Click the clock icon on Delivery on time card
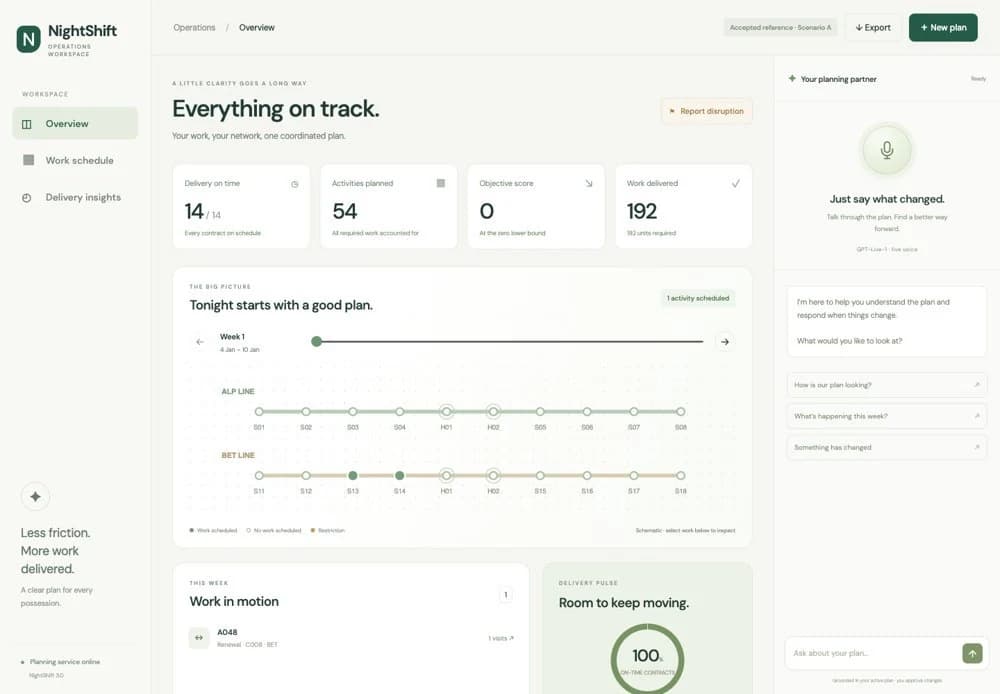1000x694 pixels. click(x=295, y=184)
